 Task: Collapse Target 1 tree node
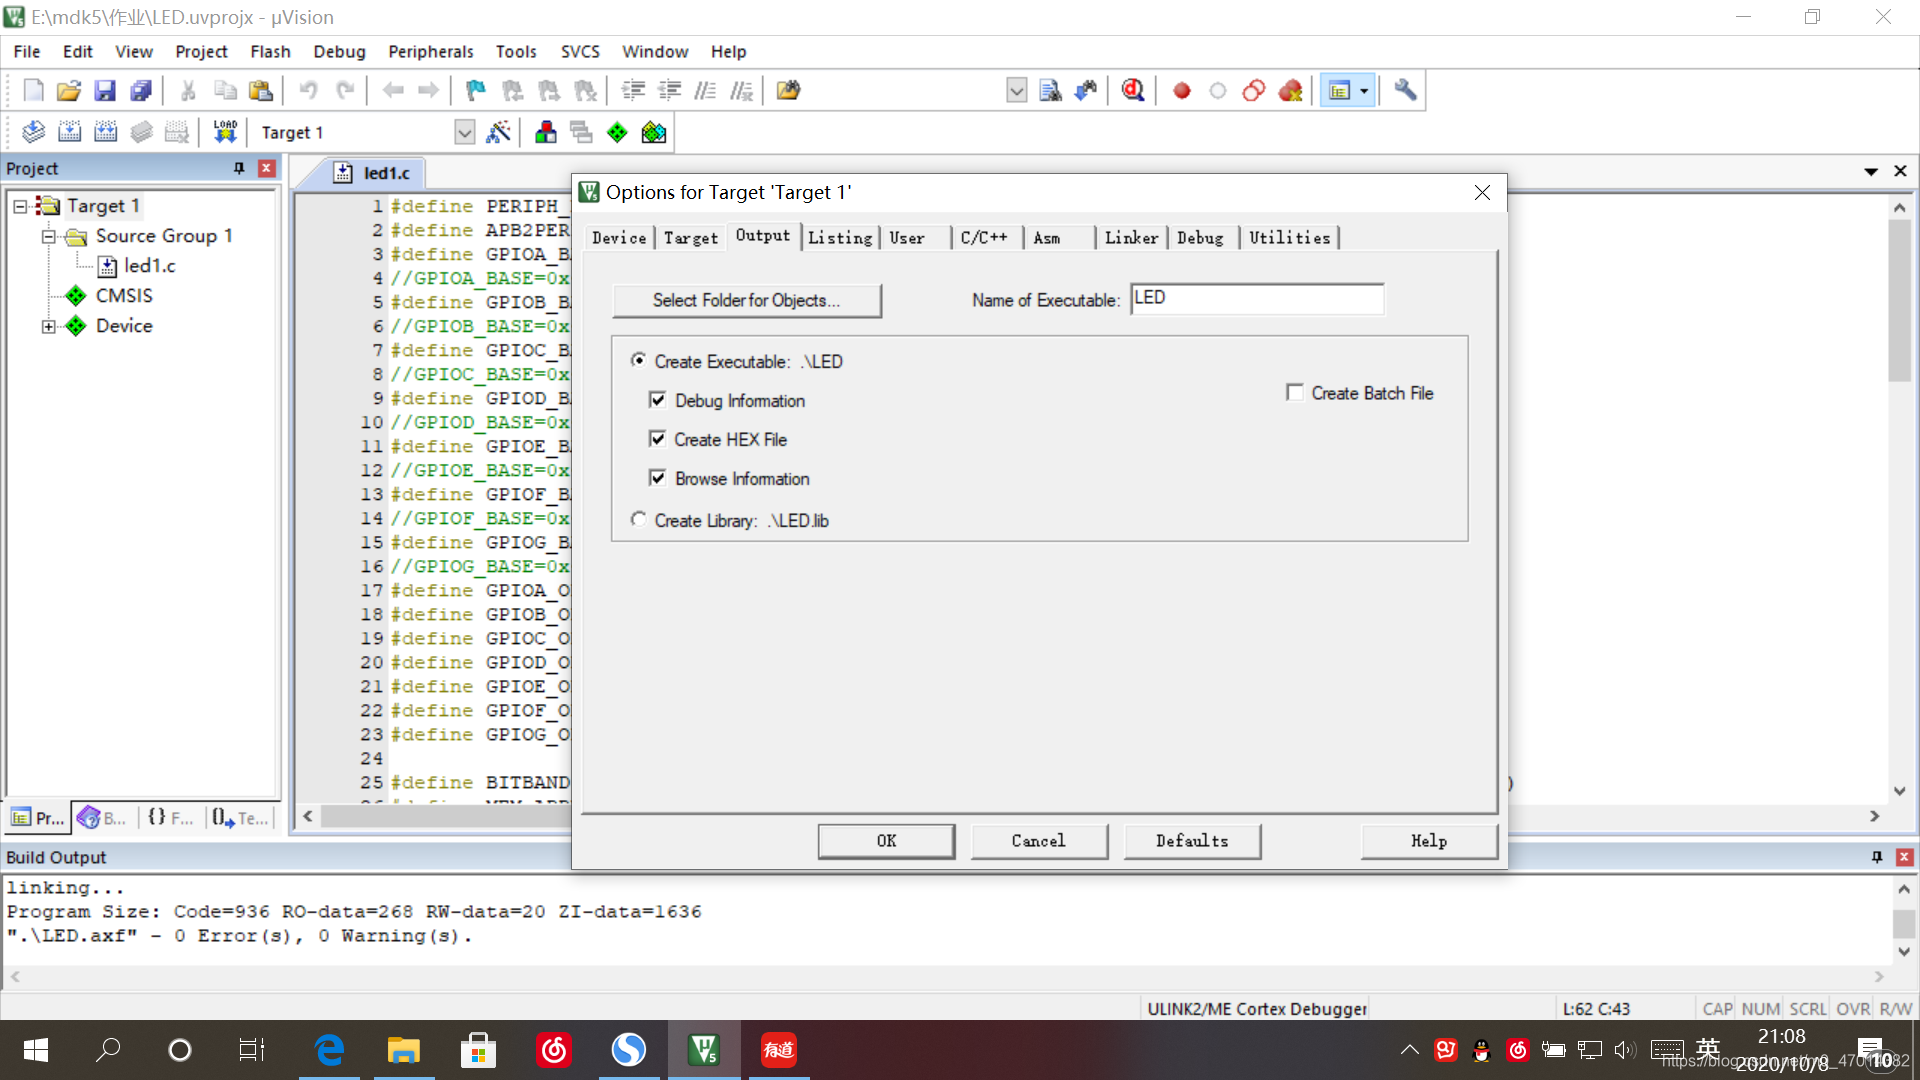coord(19,206)
